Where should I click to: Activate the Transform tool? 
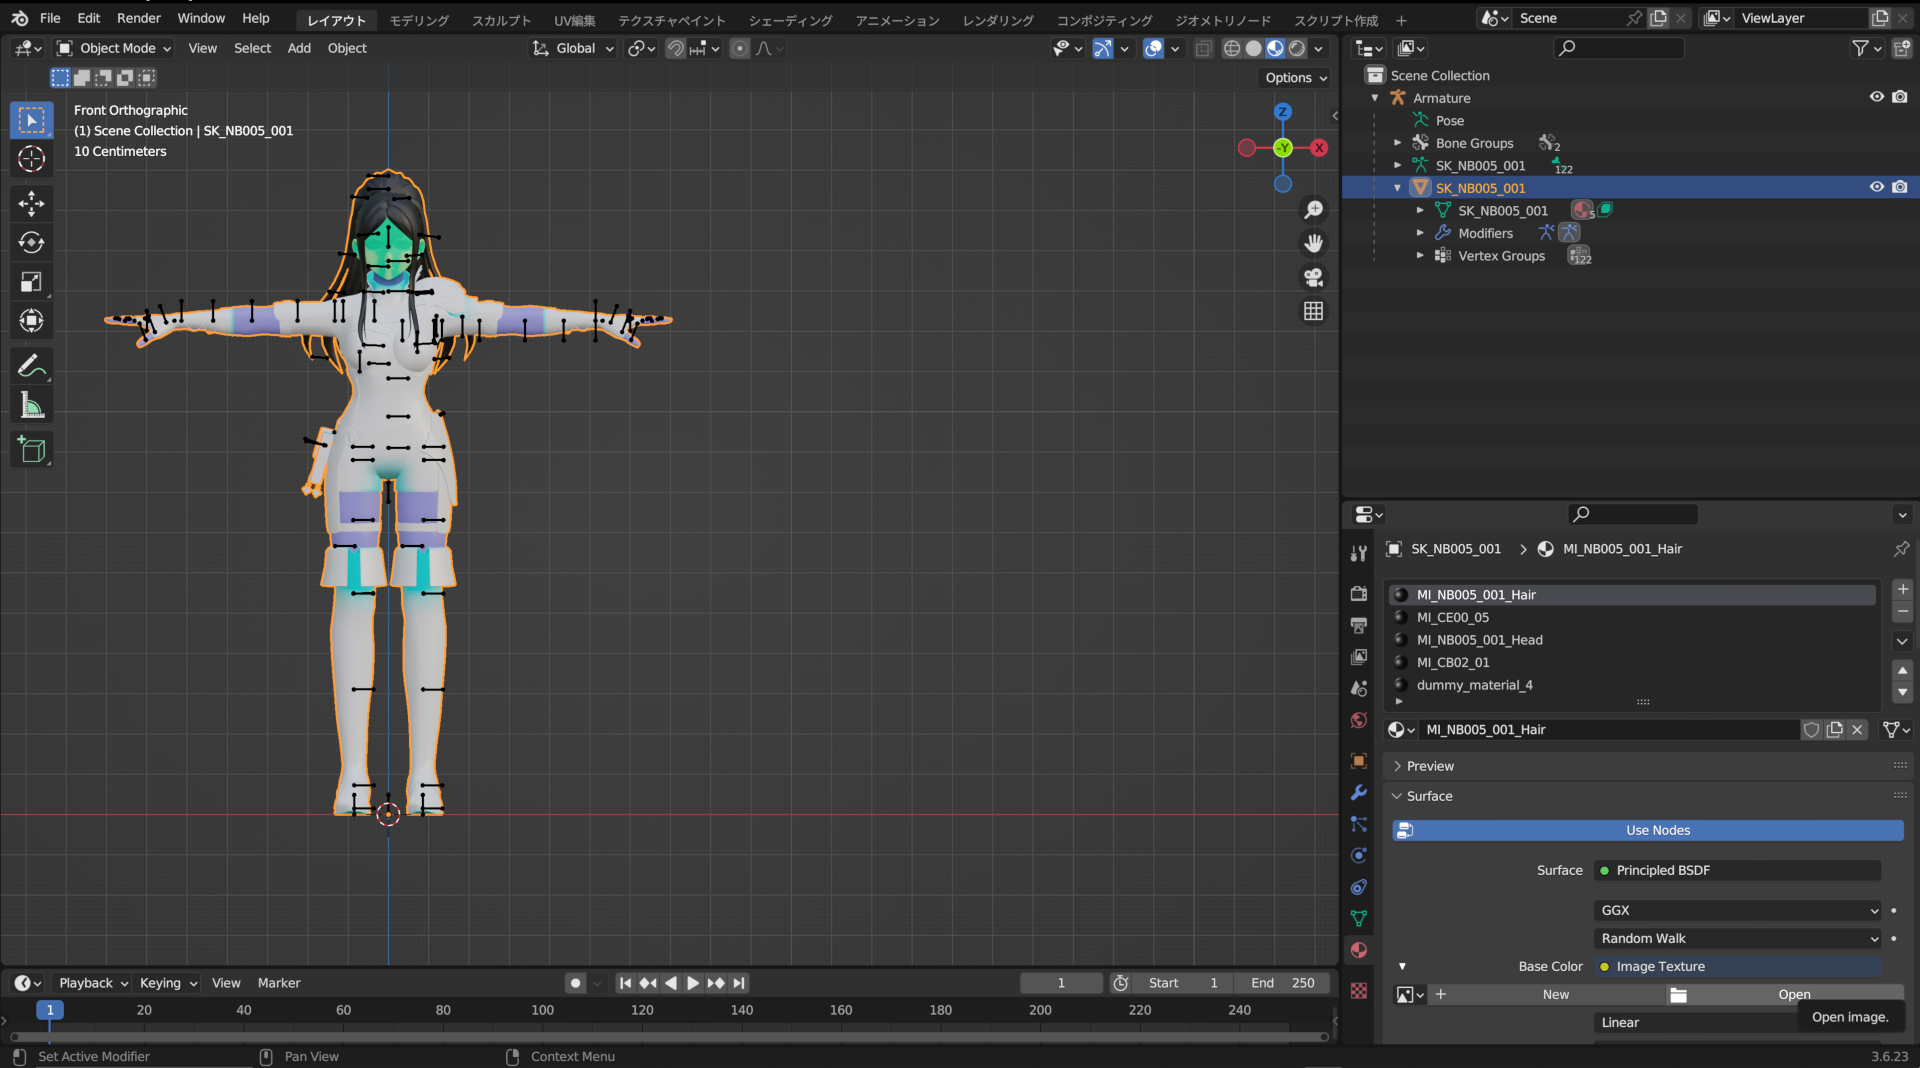[31, 321]
